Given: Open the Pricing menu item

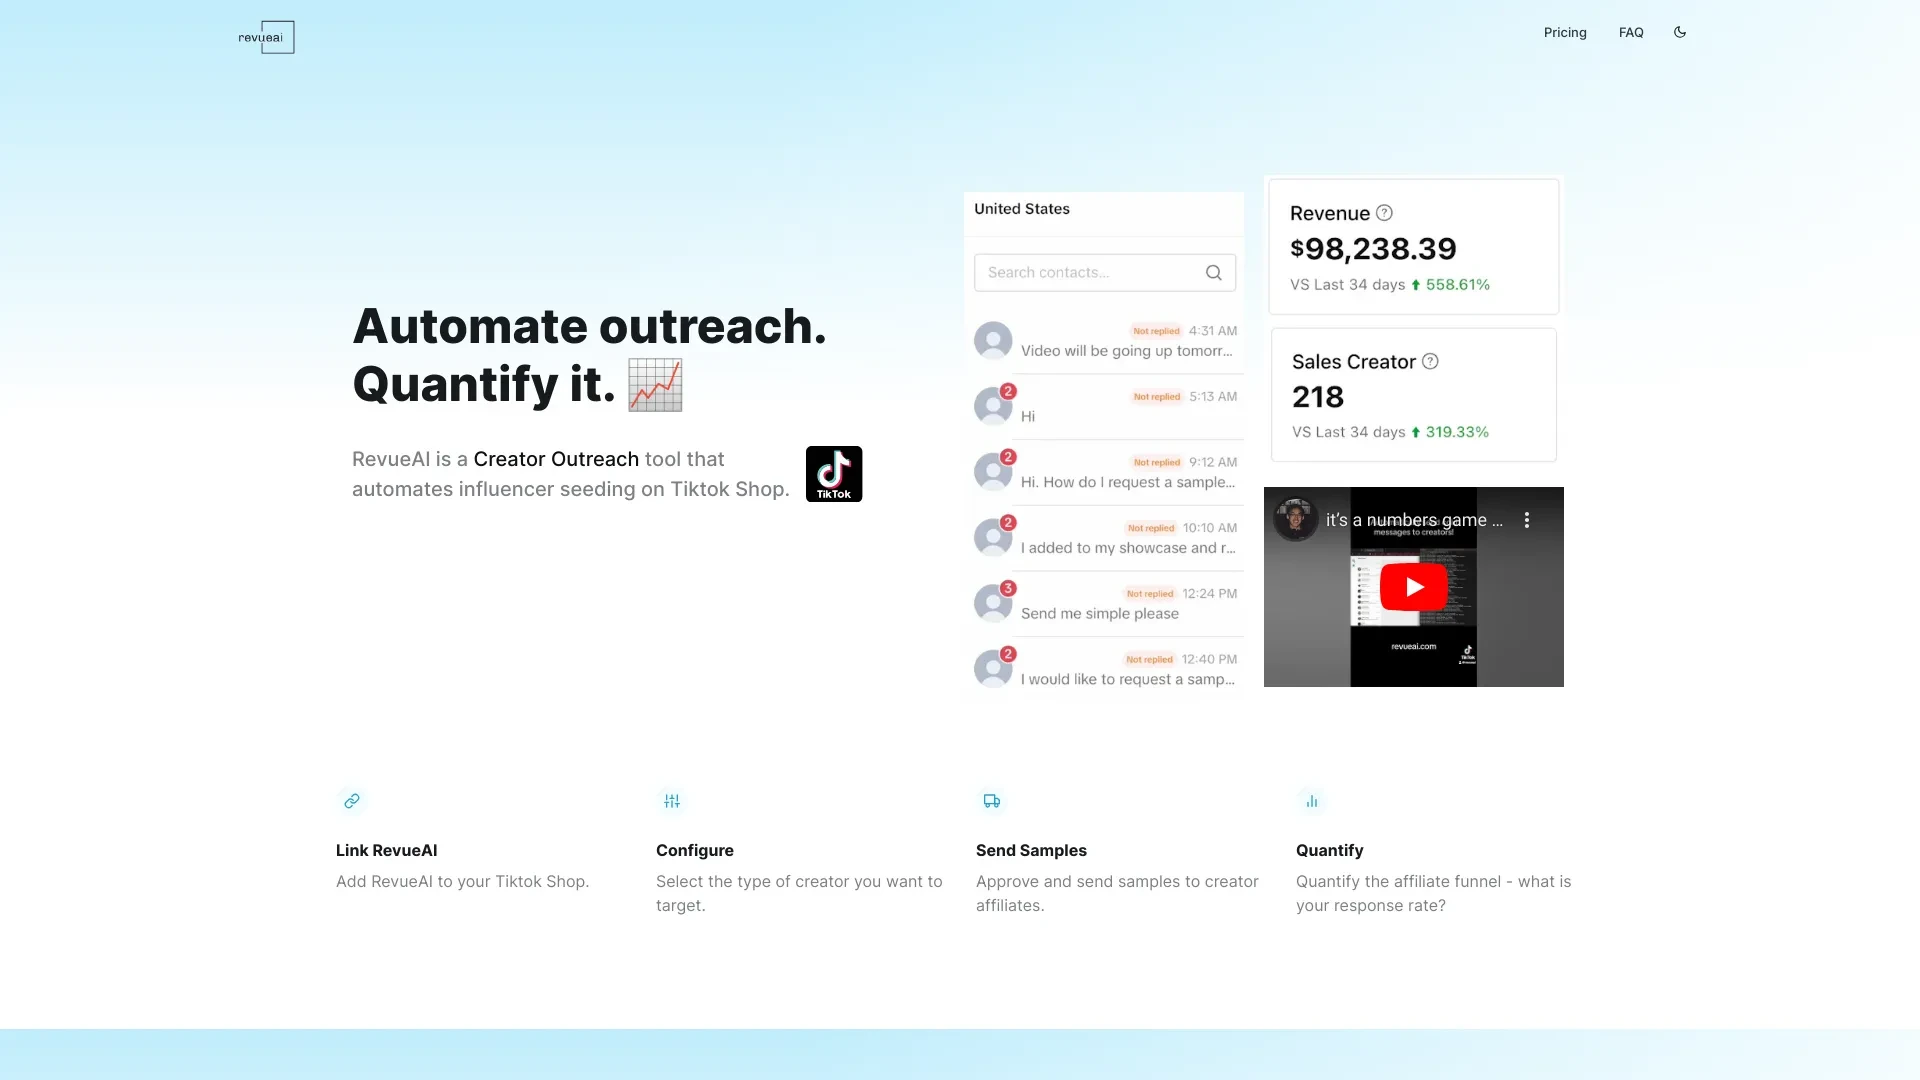Looking at the screenshot, I should pos(1564,32).
